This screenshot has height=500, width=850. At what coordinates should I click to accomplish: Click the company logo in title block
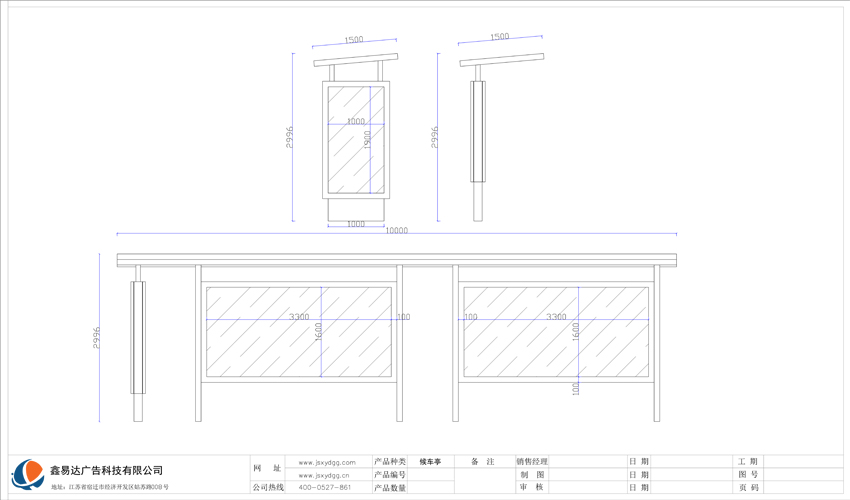(28, 475)
